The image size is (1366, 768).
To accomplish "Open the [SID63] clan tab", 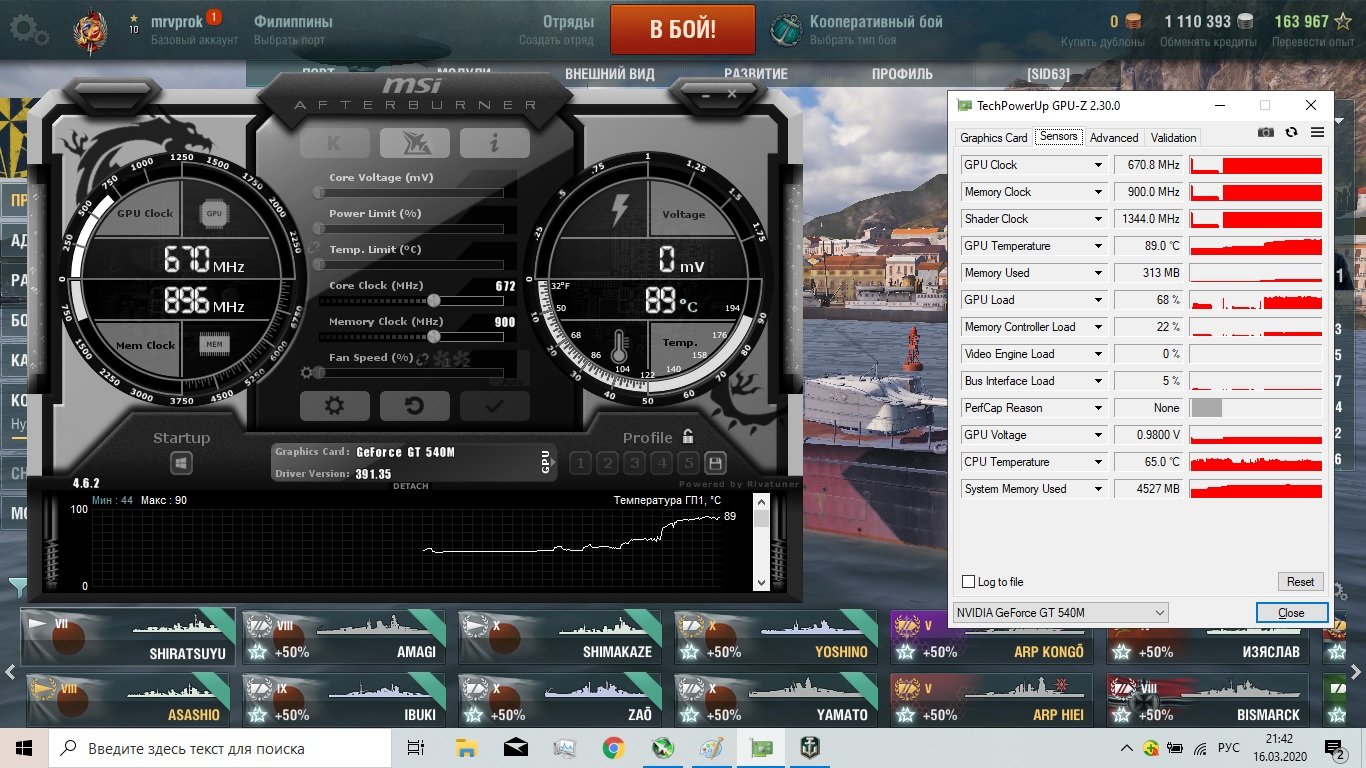I will pyautogui.click(x=1048, y=74).
